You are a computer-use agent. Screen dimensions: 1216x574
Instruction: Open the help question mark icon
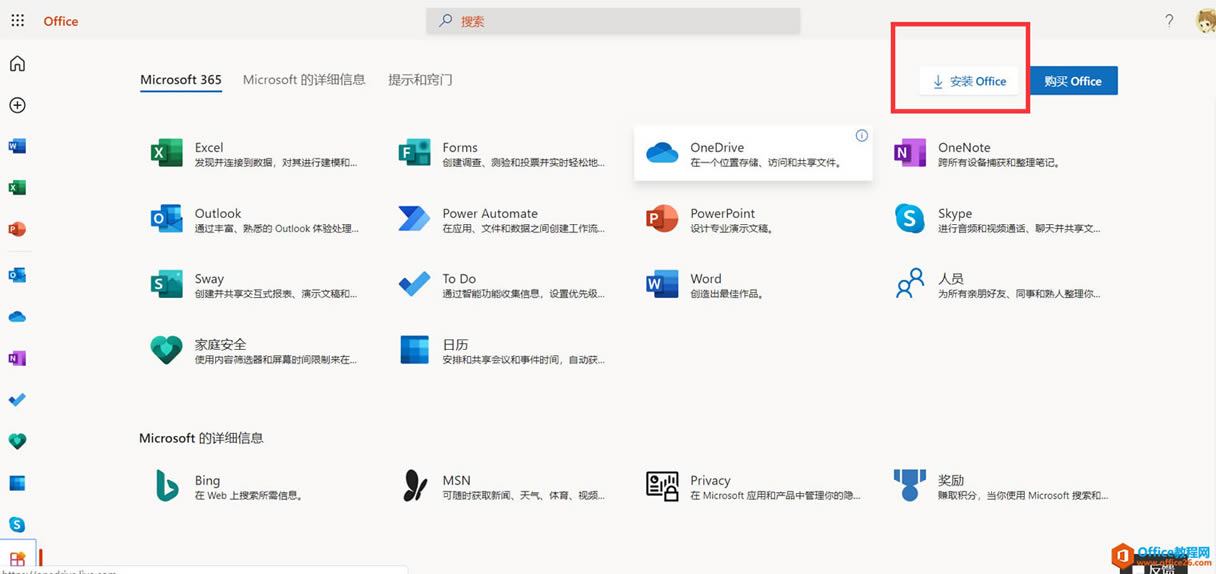(1169, 21)
